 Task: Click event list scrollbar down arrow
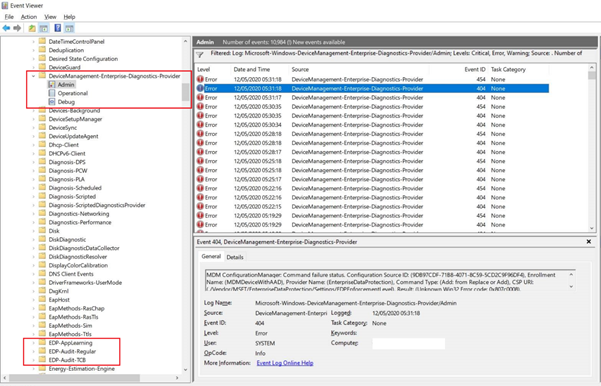(592, 228)
